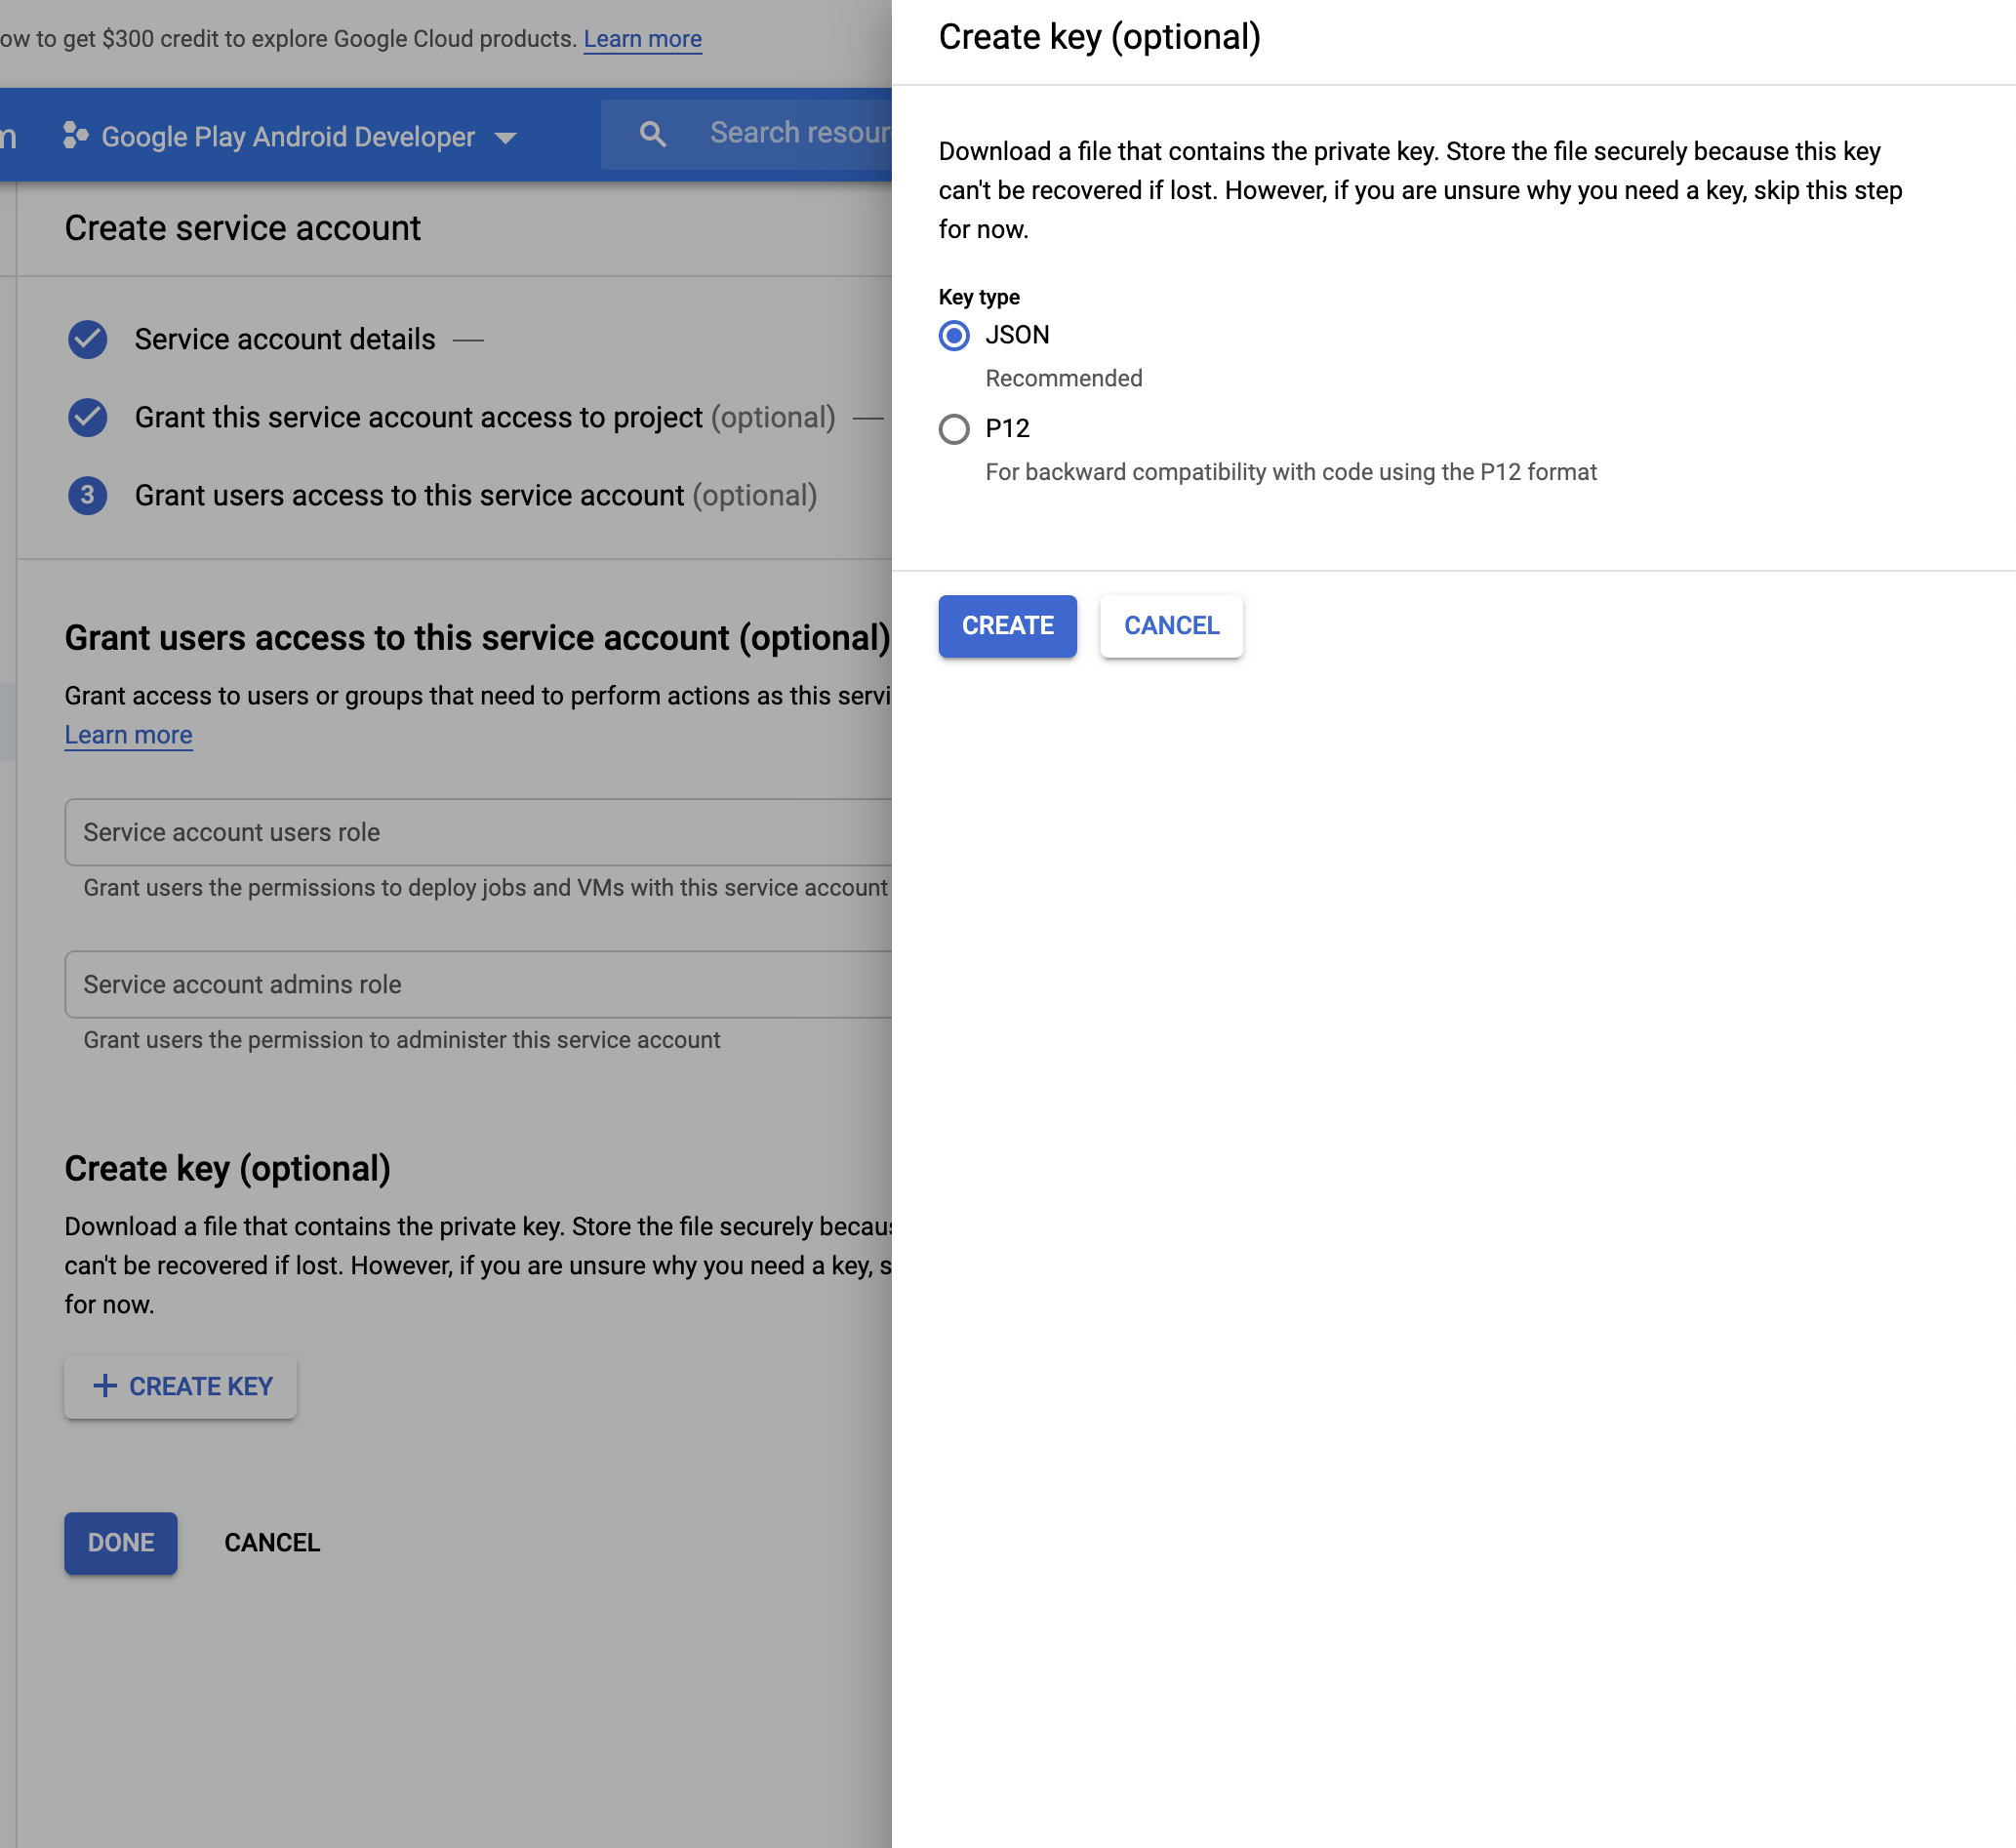Open the project selector dropdown arrow
Screen dimensions: 2016x1848
coord(505,138)
